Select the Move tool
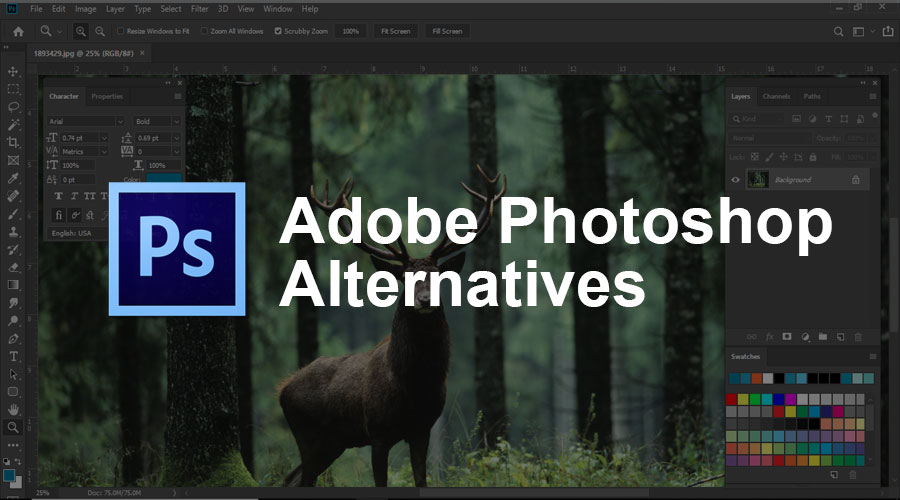 click(x=13, y=72)
